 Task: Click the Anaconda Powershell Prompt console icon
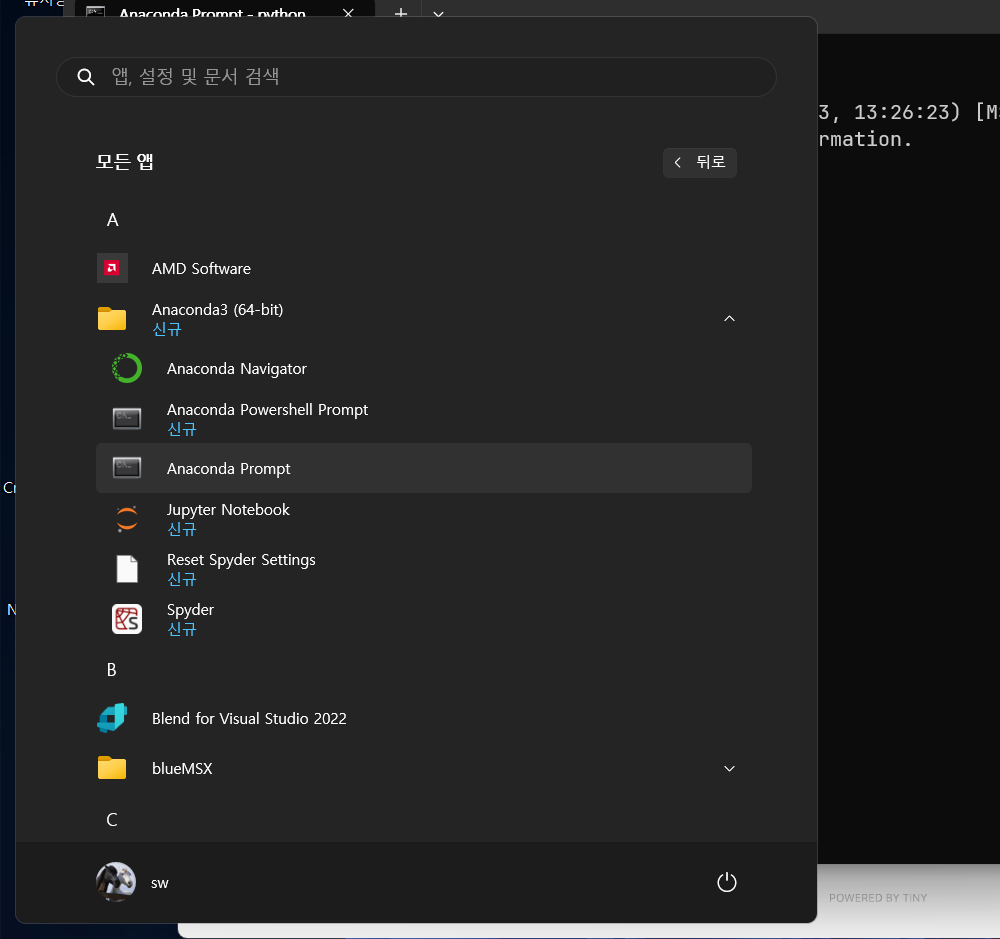[127, 418]
